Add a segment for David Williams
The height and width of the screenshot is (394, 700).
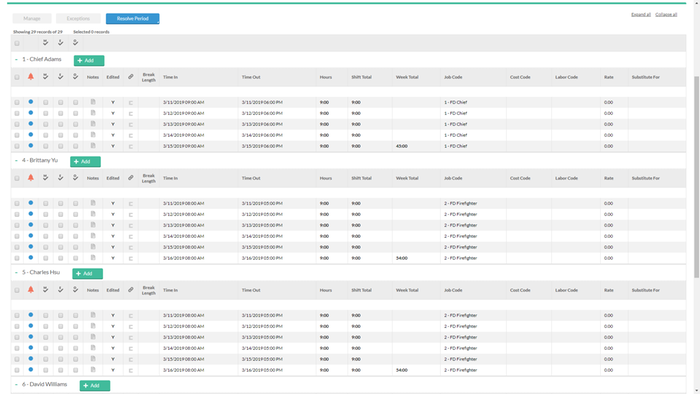point(95,386)
